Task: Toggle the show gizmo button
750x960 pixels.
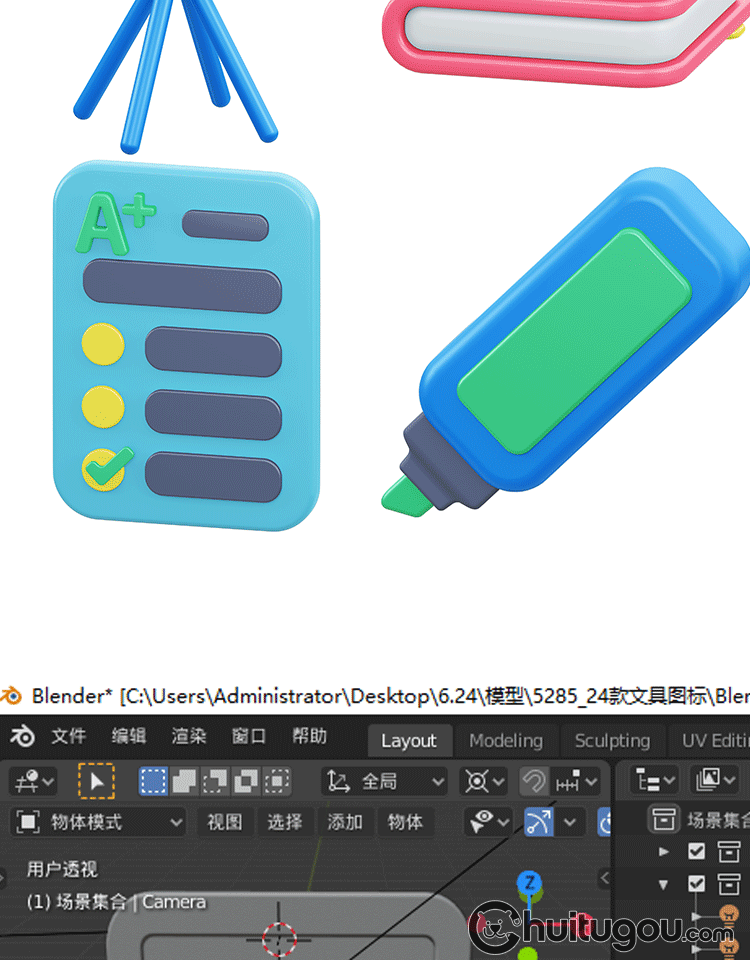Action: pyautogui.click(x=539, y=822)
